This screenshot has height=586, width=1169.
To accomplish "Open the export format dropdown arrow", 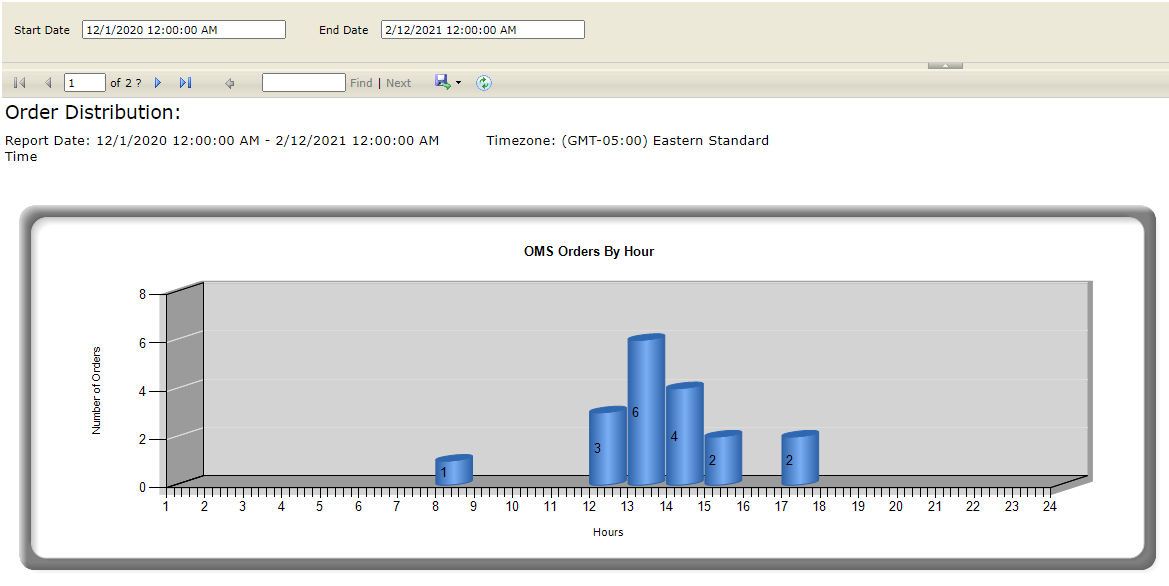I will (458, 83).
